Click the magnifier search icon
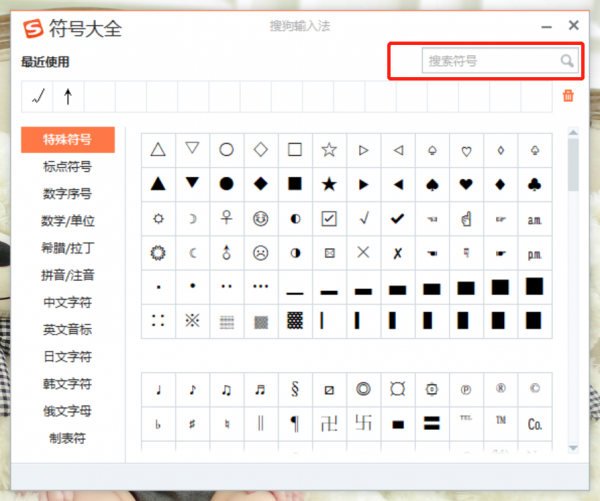This screenshot has width=600, height=501. 567,60
